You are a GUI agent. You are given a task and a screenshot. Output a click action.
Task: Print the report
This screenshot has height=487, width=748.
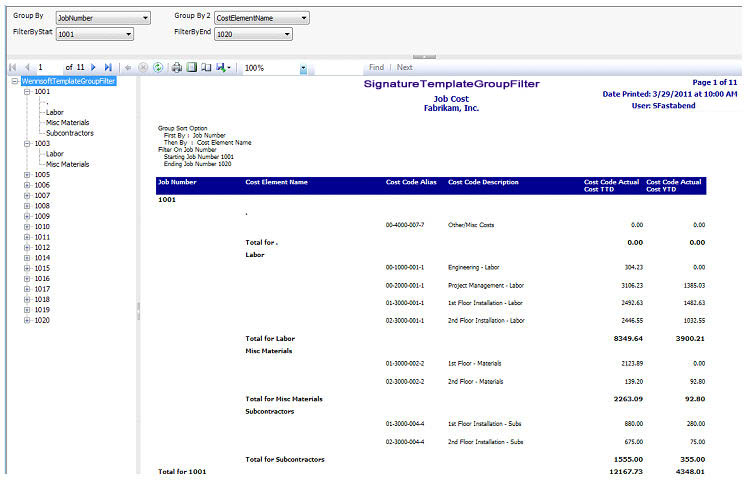point(177,68)
